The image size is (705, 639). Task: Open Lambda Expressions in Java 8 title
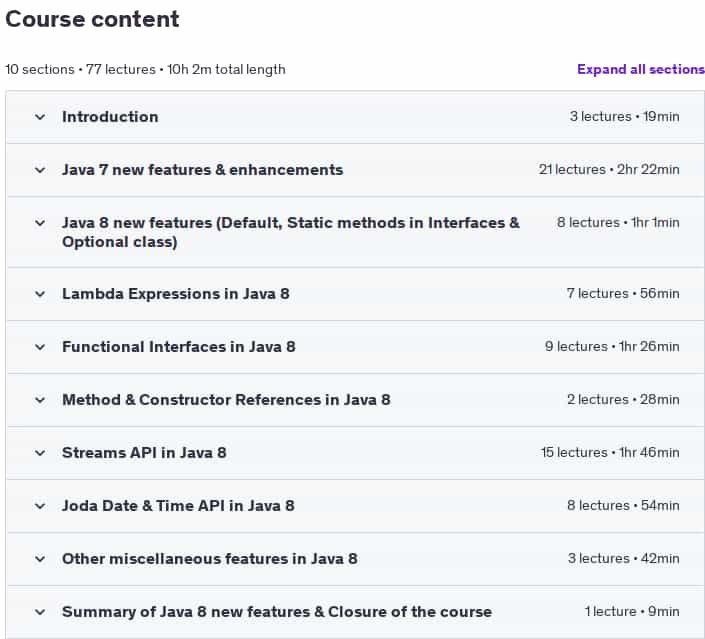(x=176, y=294)
